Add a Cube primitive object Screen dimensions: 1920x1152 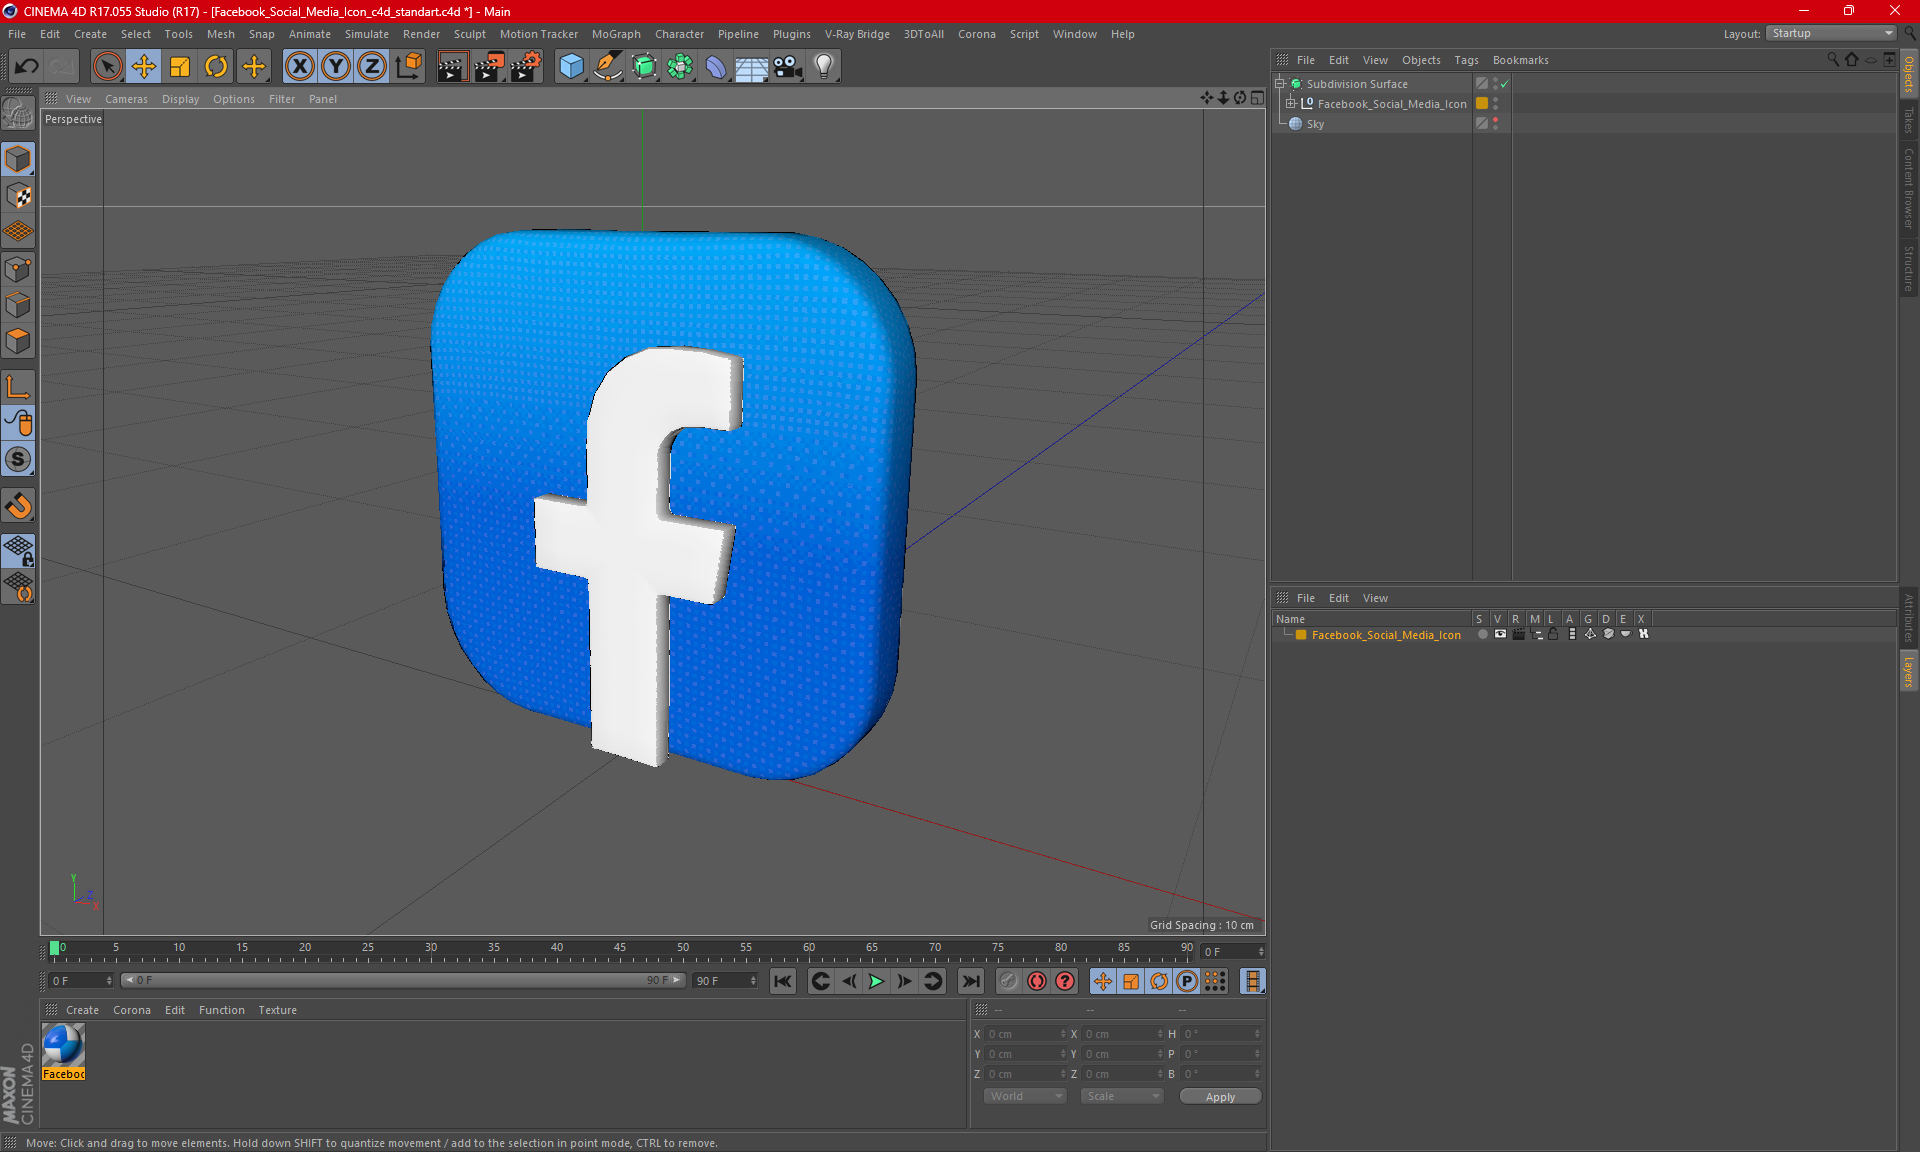571,66
